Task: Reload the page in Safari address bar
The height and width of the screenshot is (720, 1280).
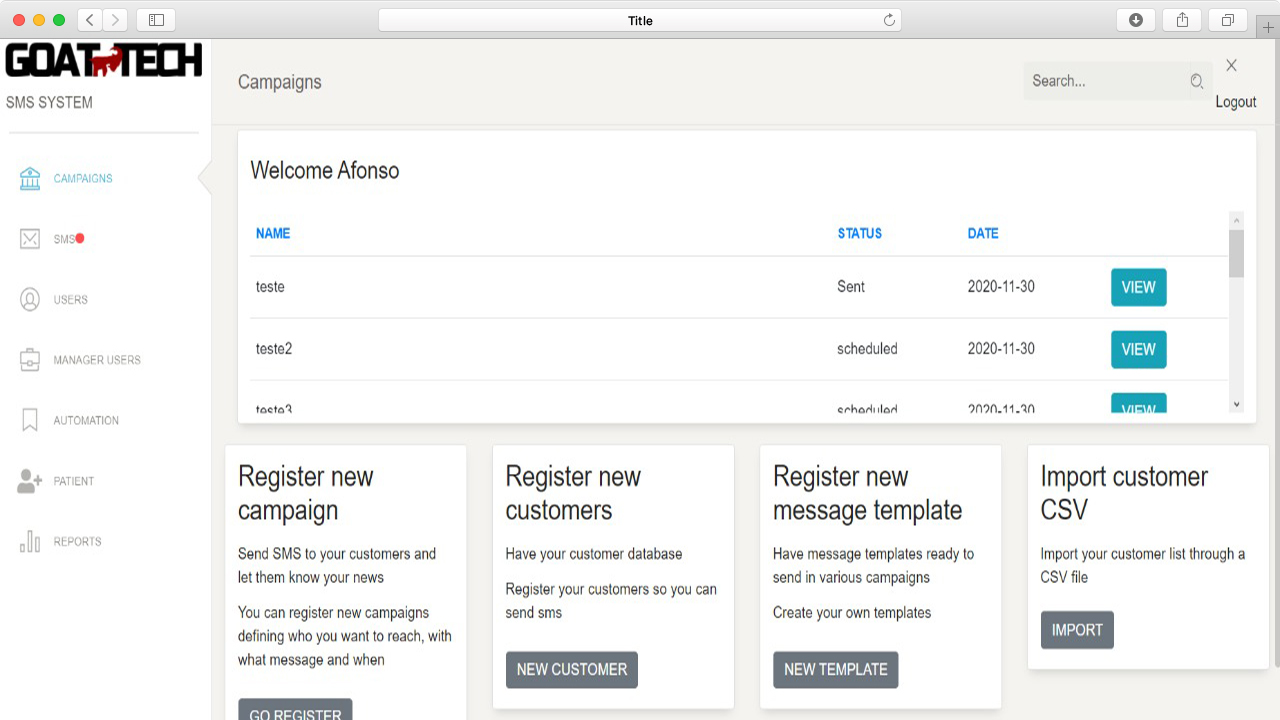Action: pos(888,20)
